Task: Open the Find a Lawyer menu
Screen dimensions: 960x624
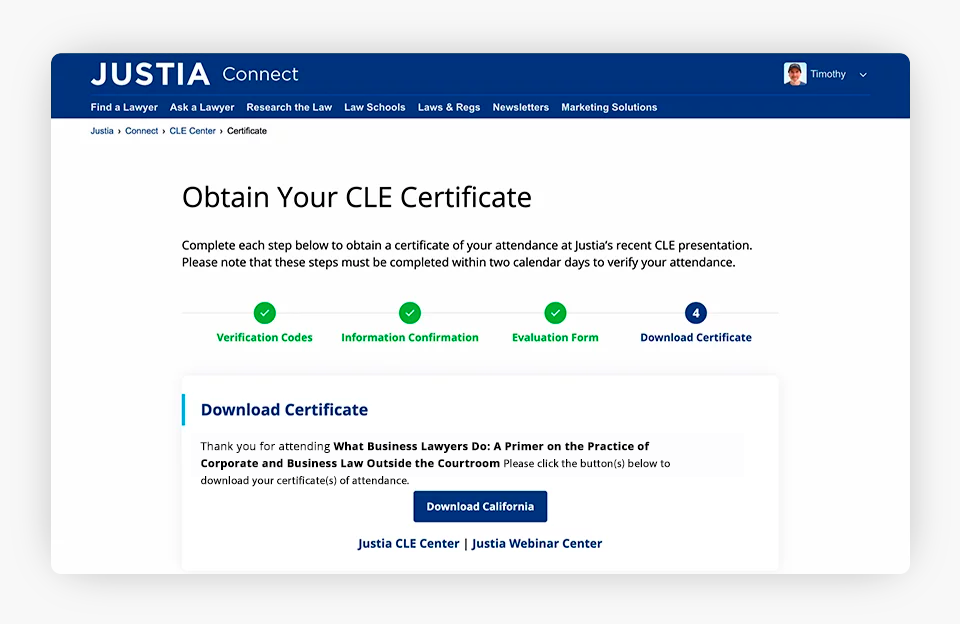Action: [124, 107]
